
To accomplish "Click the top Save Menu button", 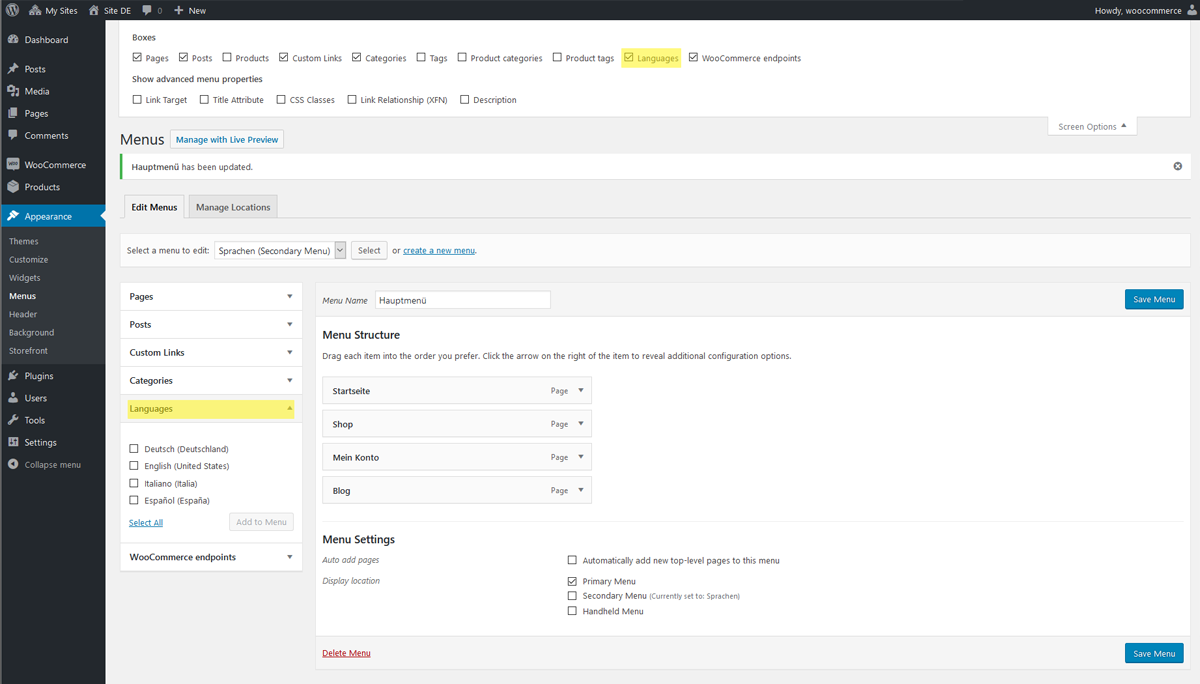I will click(x=1154, y=299).
